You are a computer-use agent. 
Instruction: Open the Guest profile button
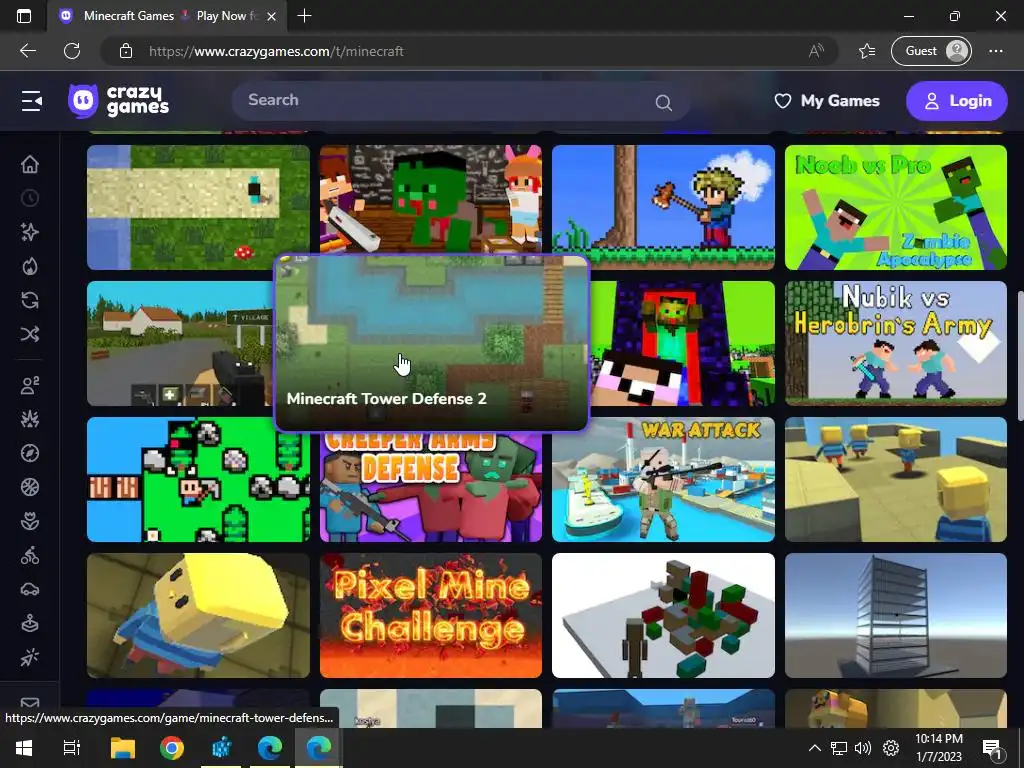click(931, 51)
